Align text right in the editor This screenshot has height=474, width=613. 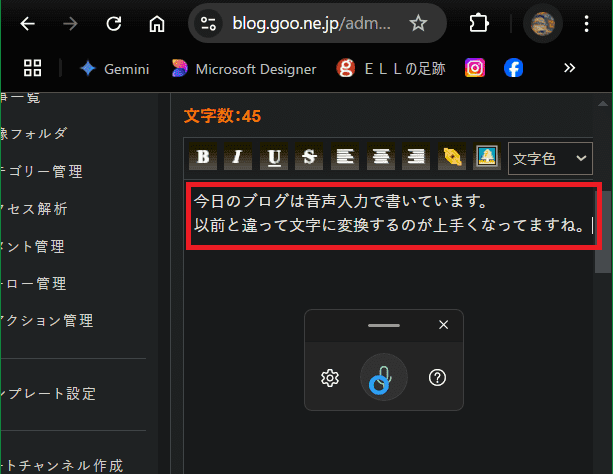(415, 157)
